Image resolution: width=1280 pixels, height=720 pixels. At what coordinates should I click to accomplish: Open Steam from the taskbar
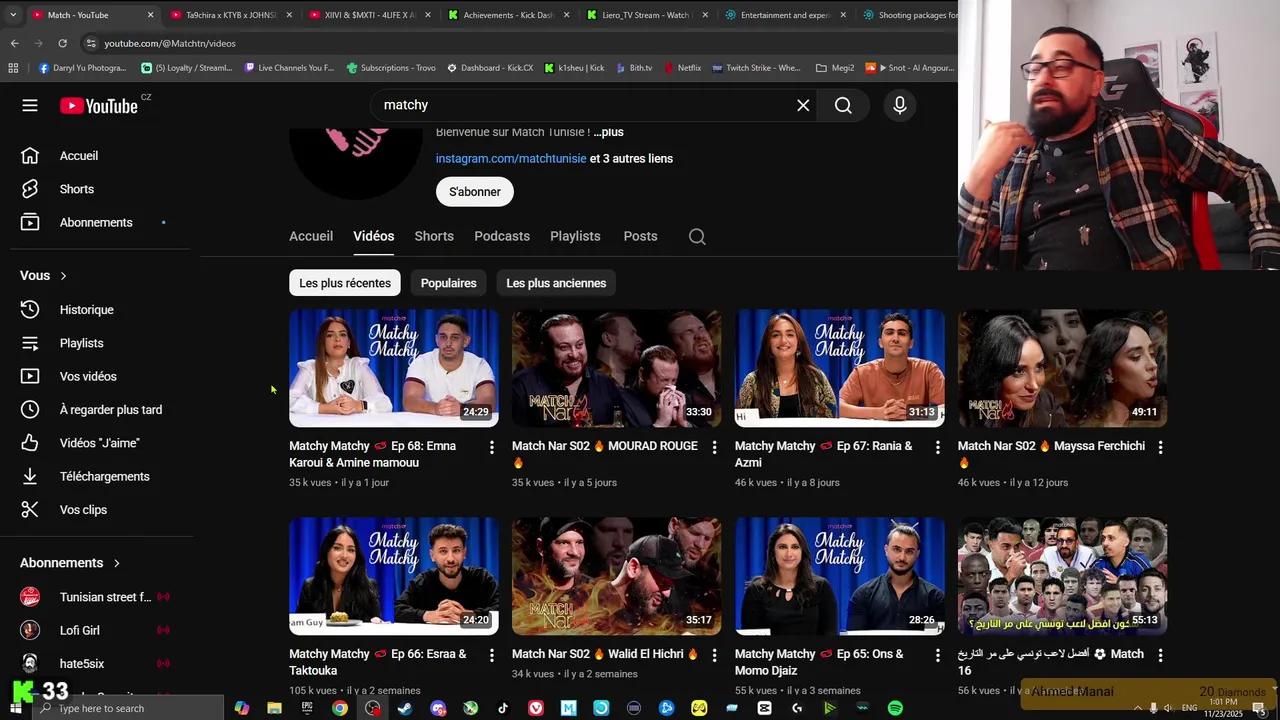(x=405, y=708)
